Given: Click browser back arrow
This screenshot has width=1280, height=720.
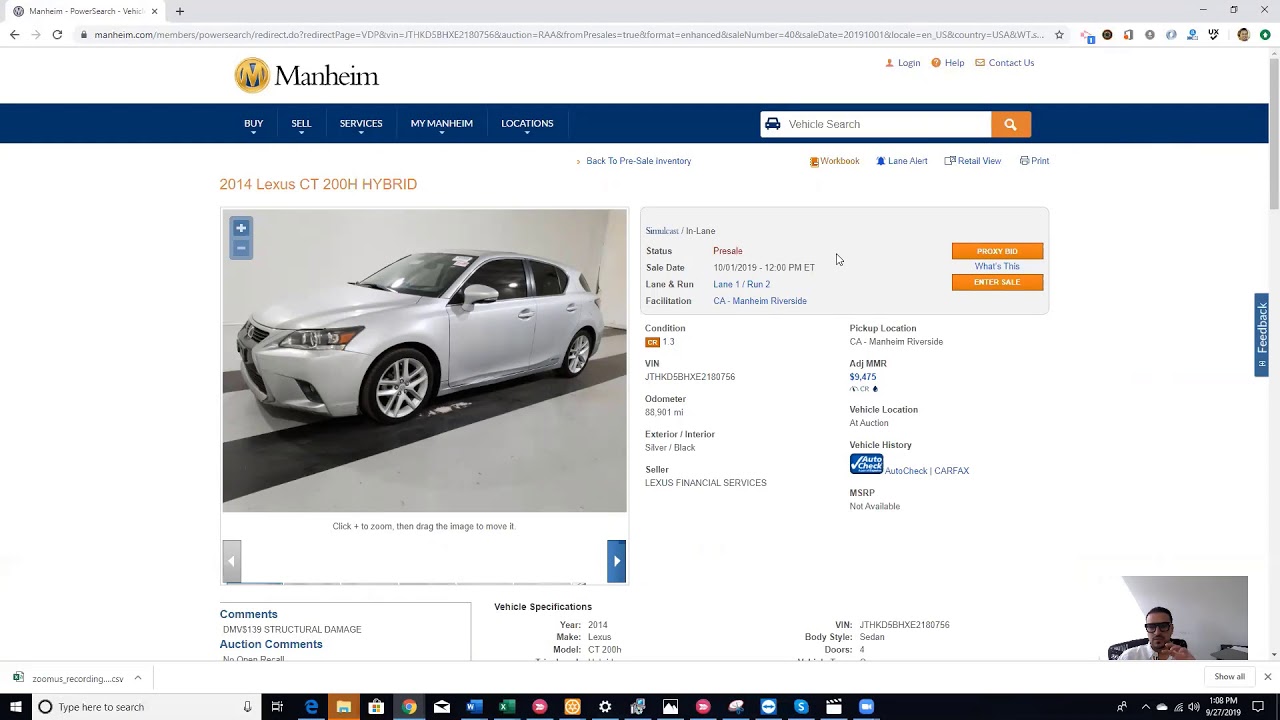Looking at the screenshot, I should (14, 34).
